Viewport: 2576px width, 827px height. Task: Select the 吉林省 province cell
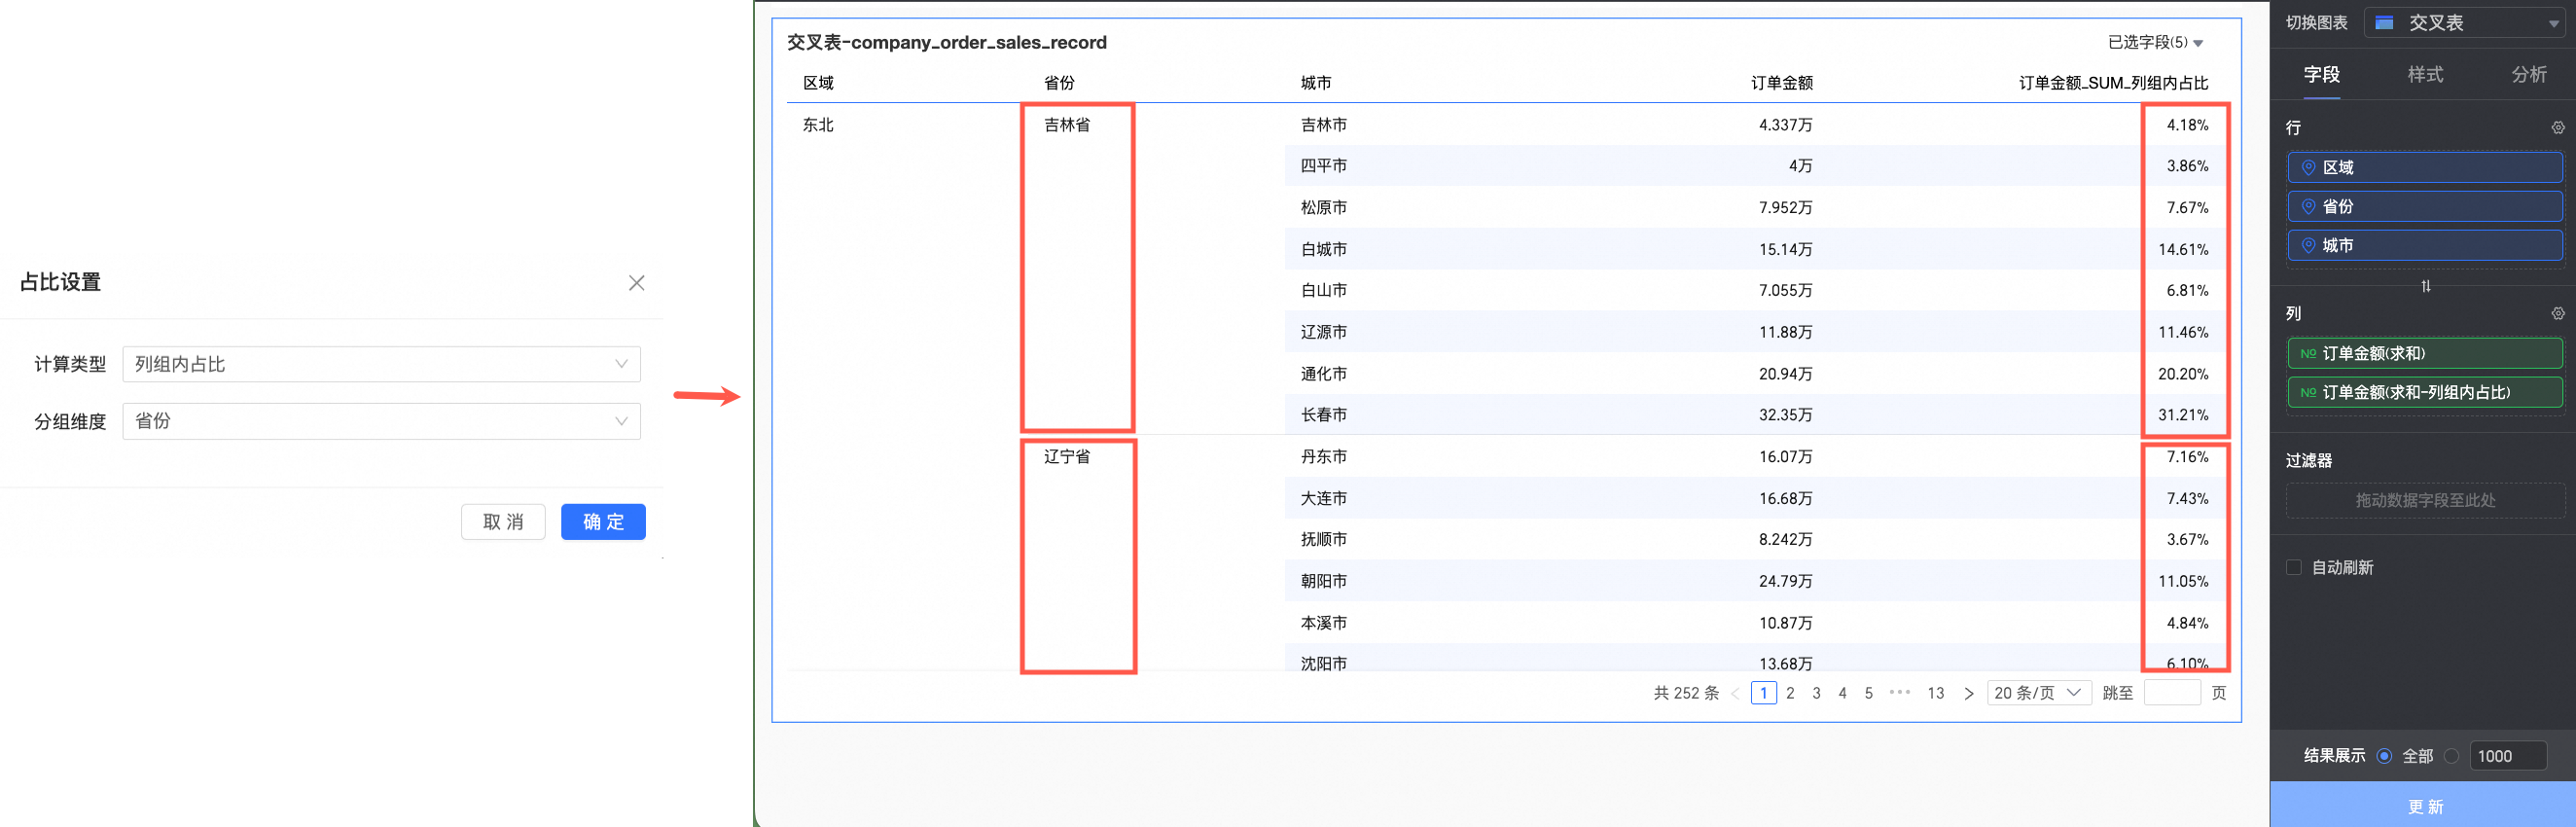pyautogui.click(x=1067, y=125)
